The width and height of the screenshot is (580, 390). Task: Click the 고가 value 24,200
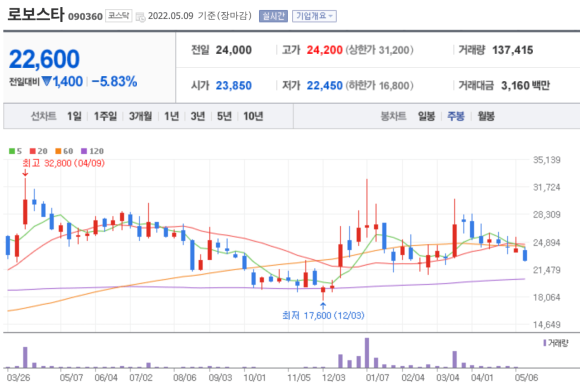(x=324, y=50)
